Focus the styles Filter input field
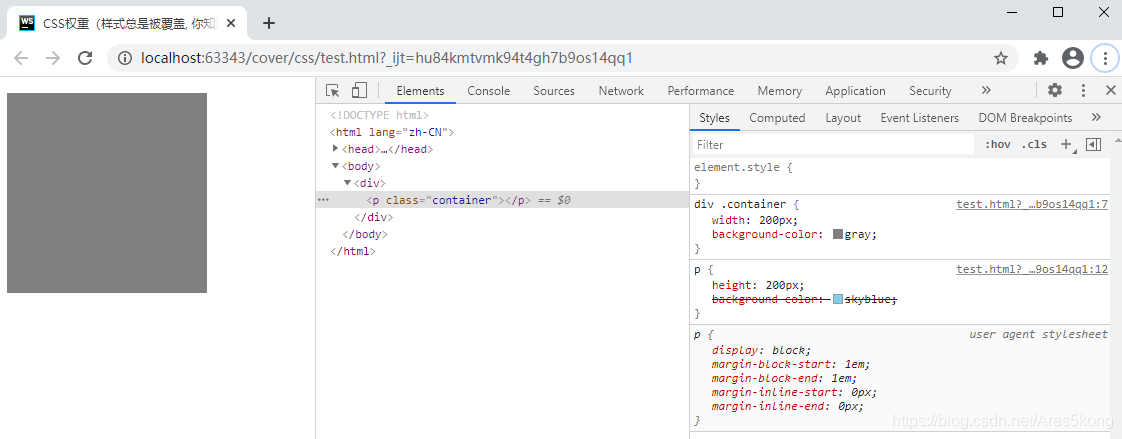This screenshot has height=439, width=1122. tap(834, 144)
